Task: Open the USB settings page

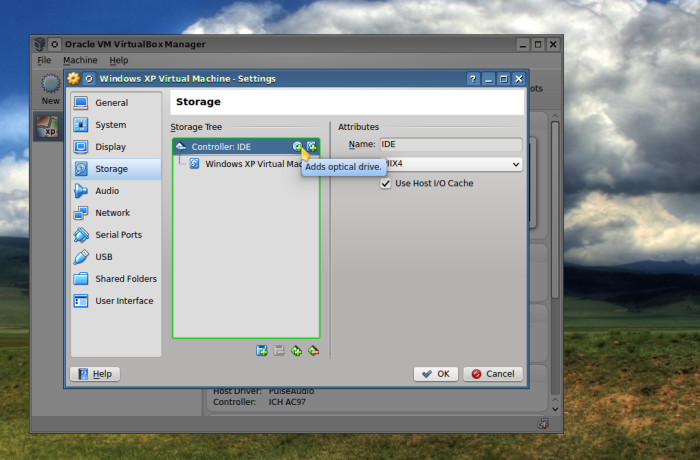Action: (116, 257)
